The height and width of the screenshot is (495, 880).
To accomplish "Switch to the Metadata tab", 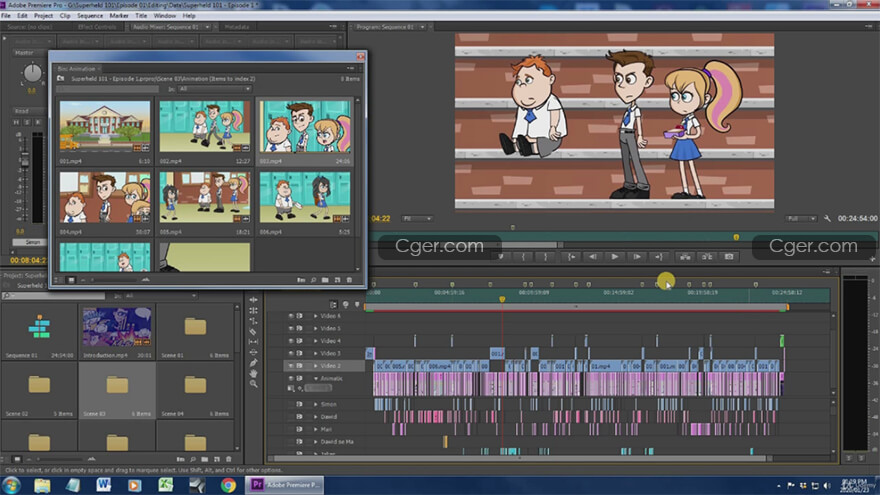I will pyautogui.click(x=237, y=26).
